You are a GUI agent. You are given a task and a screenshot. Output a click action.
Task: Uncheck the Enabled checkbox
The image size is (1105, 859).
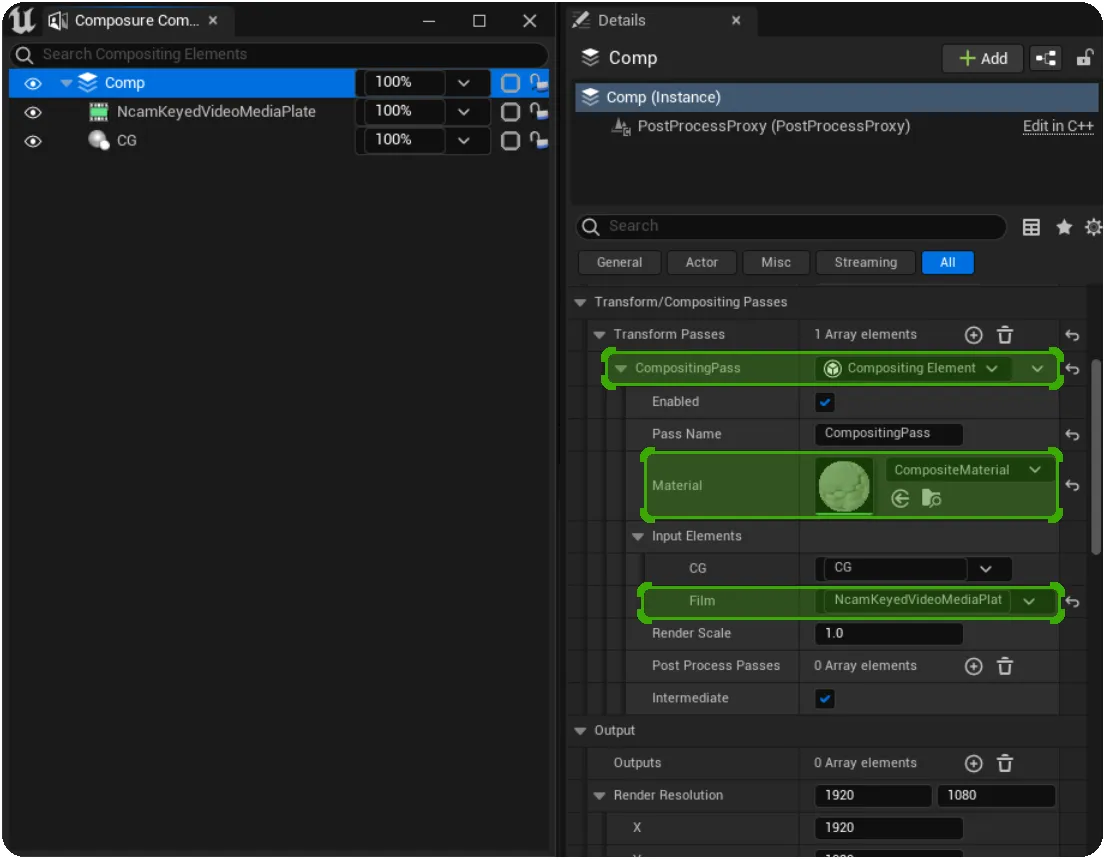[x=824, y=402]
